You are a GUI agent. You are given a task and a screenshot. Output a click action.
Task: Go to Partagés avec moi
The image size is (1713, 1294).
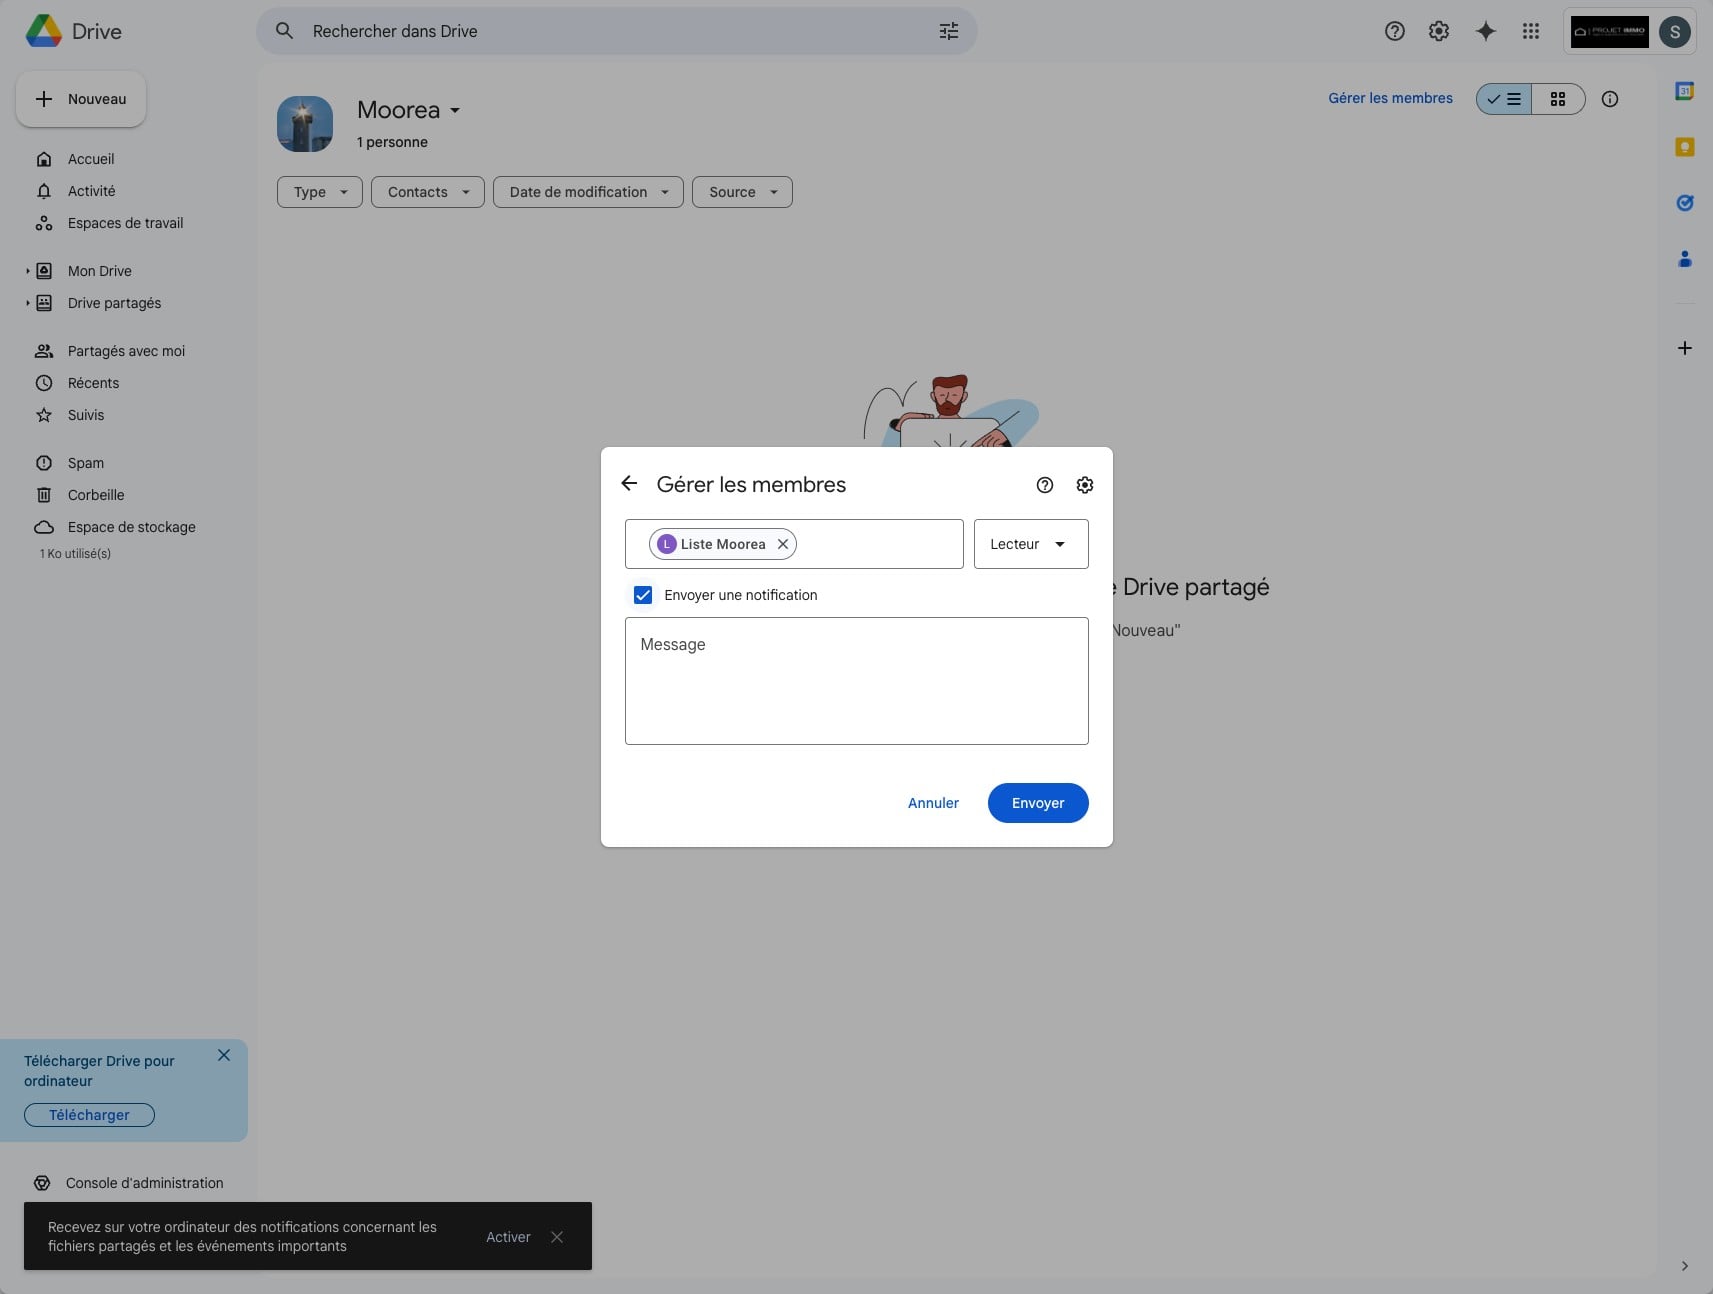click(124, 351)
